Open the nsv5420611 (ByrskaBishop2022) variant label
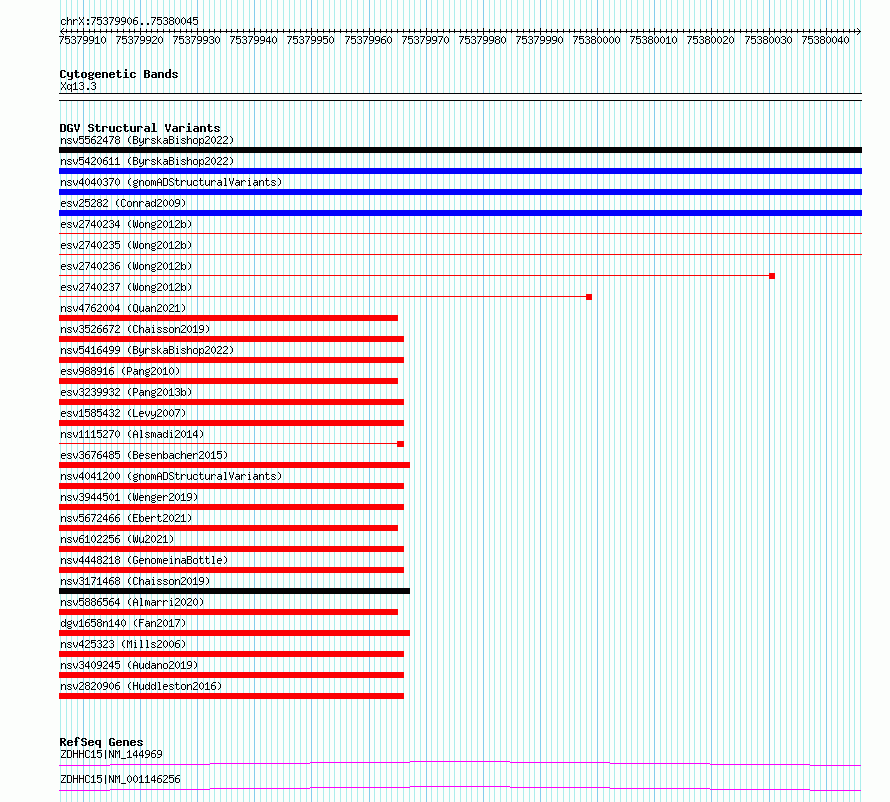This screenshot has height=802, width=890. coord(147,161)
